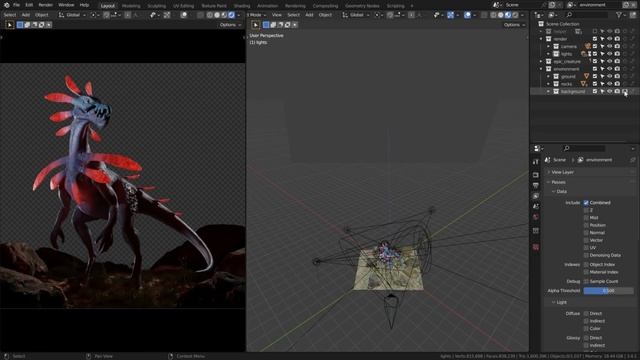640x360 pixels.
Task: Expand the camera collection
Action: [549, 46]
